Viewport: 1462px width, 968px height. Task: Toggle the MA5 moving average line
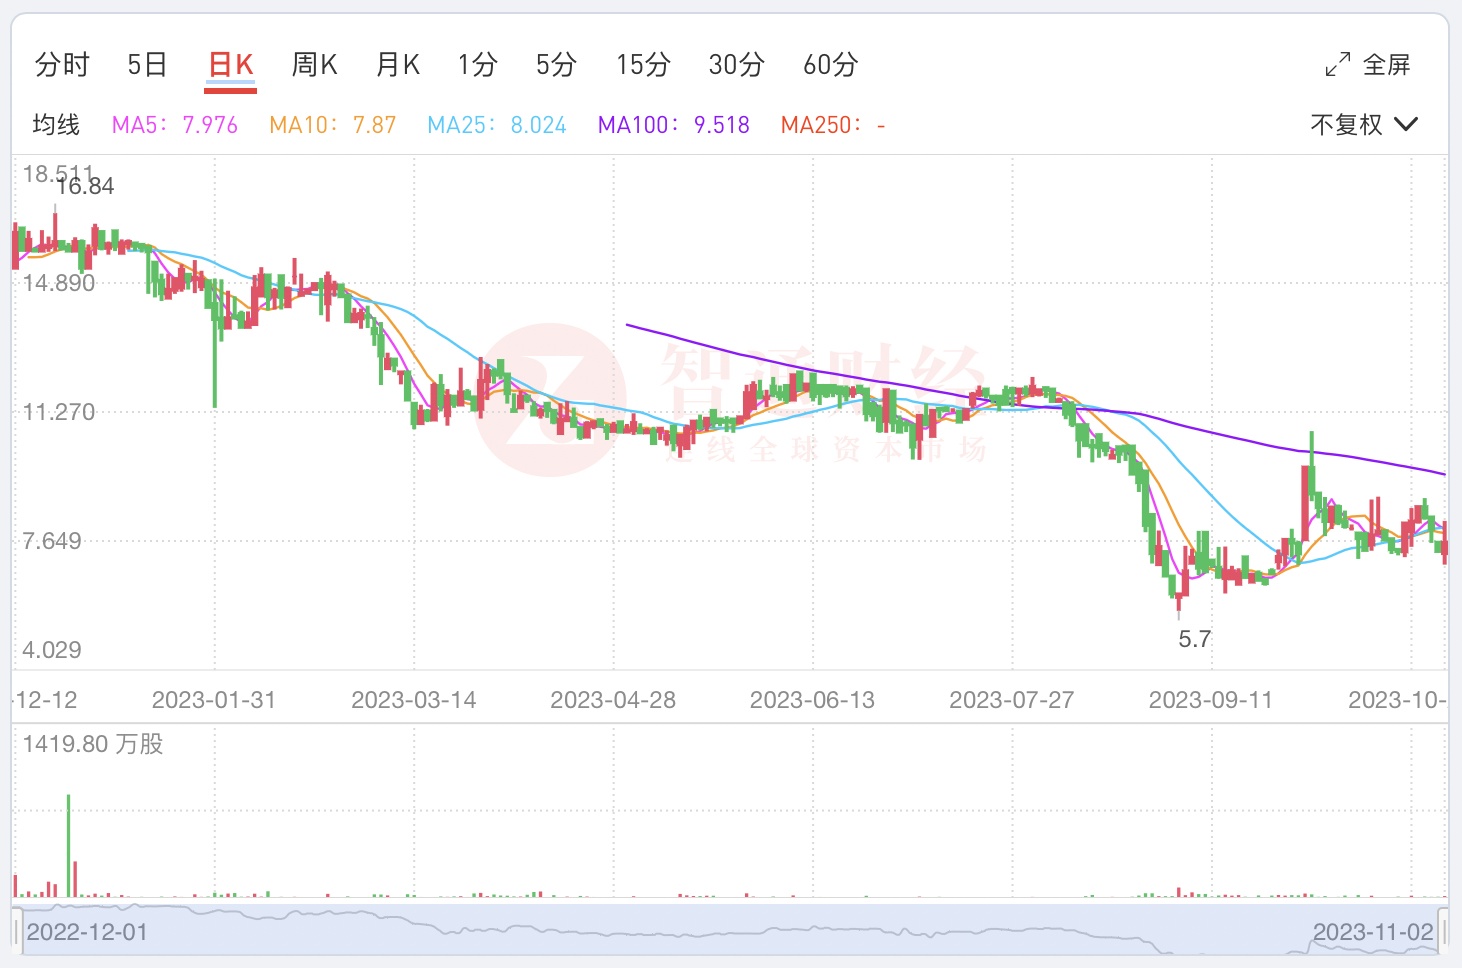[174, 125]
